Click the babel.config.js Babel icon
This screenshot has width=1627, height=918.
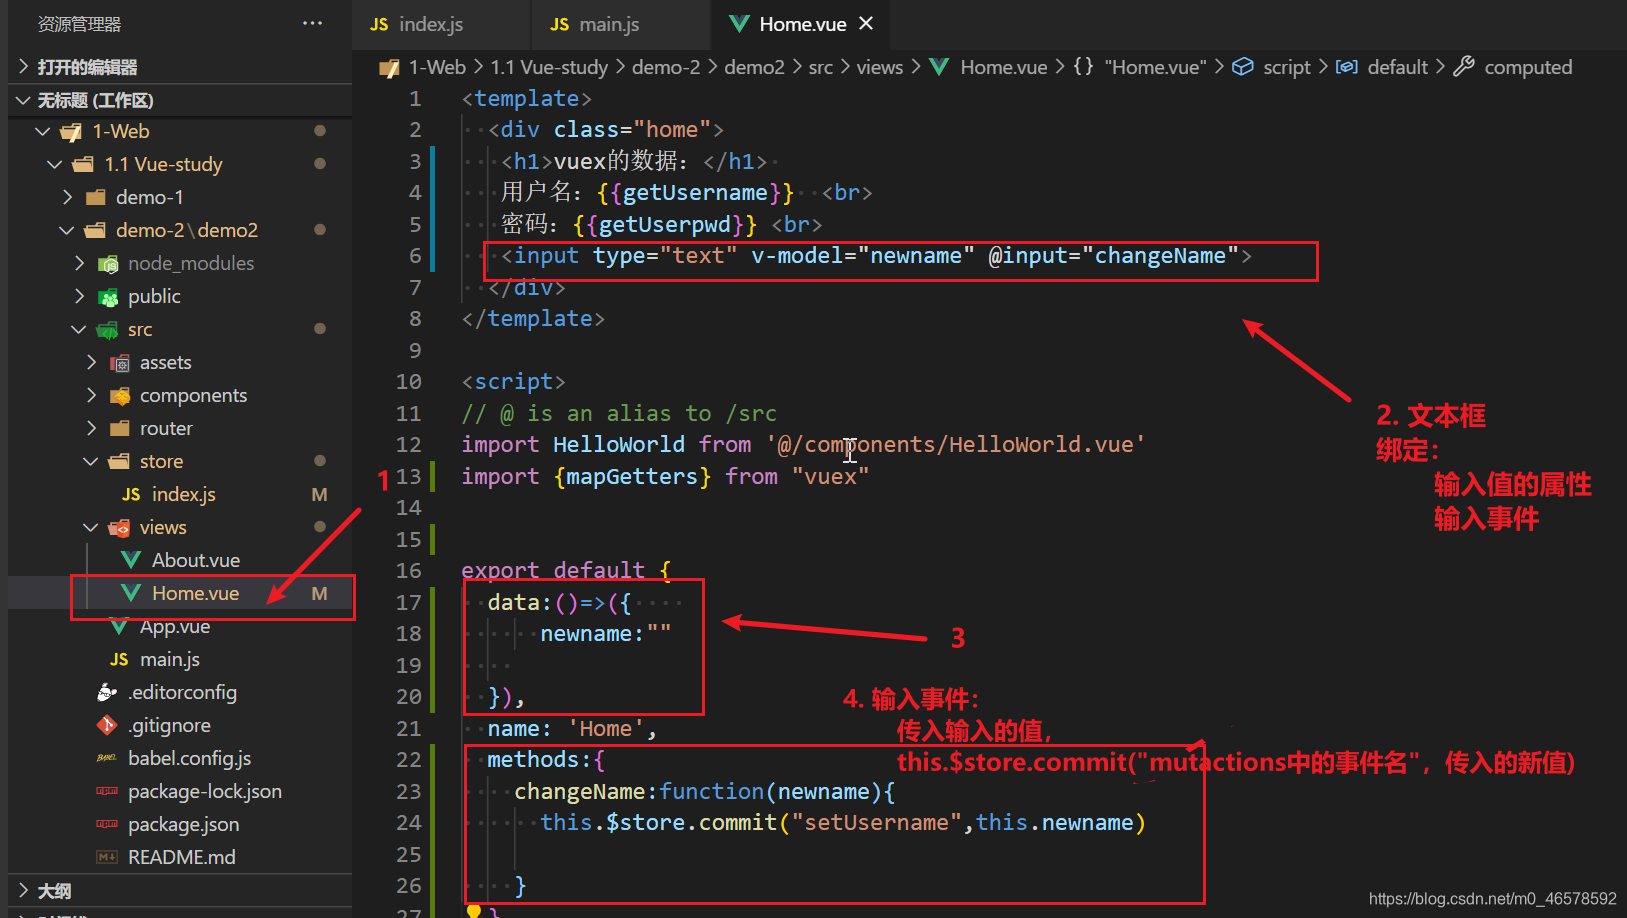coord(107,758)
